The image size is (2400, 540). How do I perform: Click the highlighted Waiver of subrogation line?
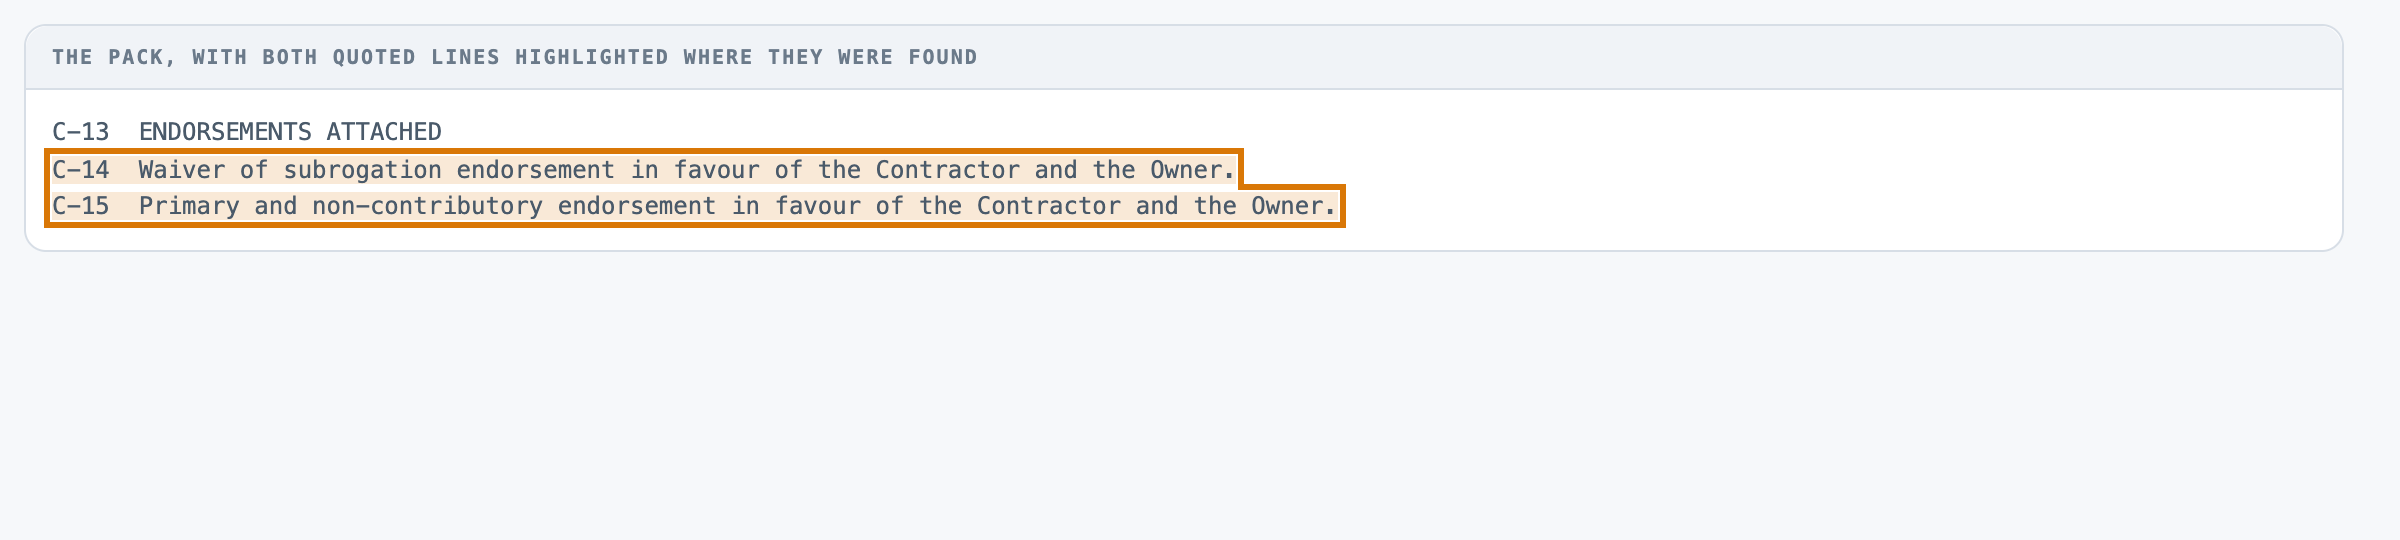coord(644,170)
